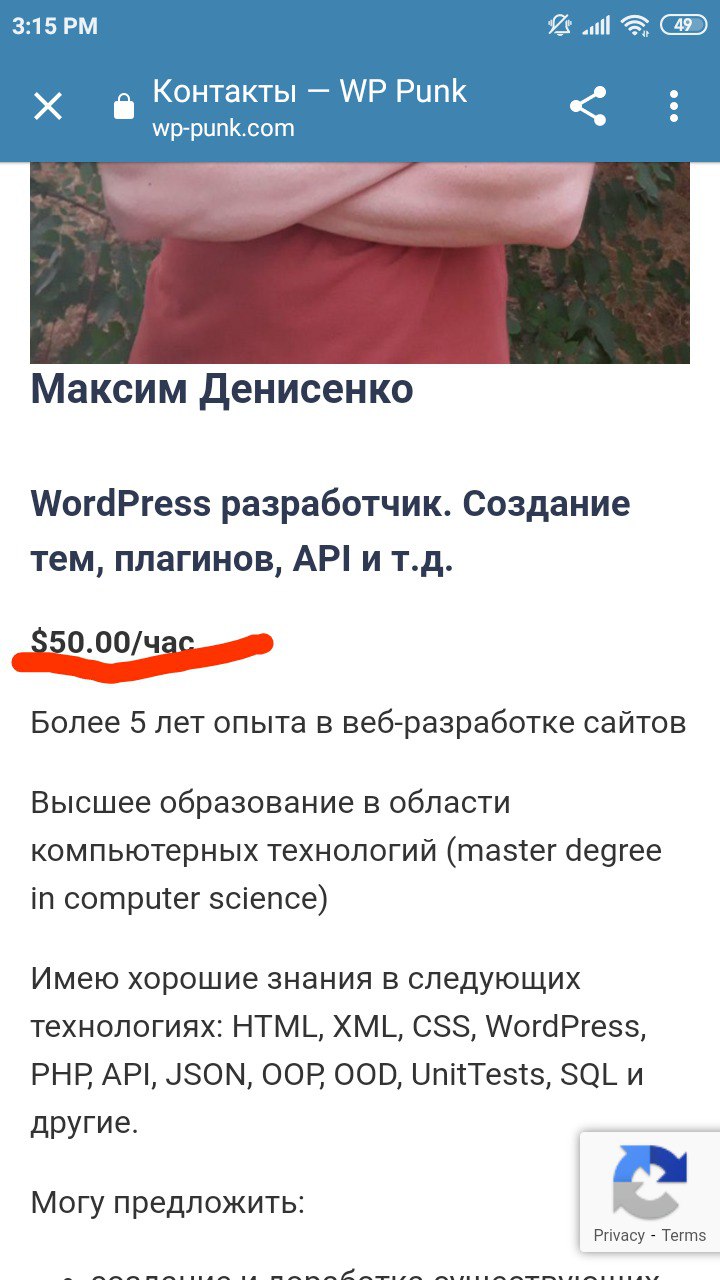720x1280 pixels.
Task: Tap the wp-punk.com URL text
Action: [223, 129]
